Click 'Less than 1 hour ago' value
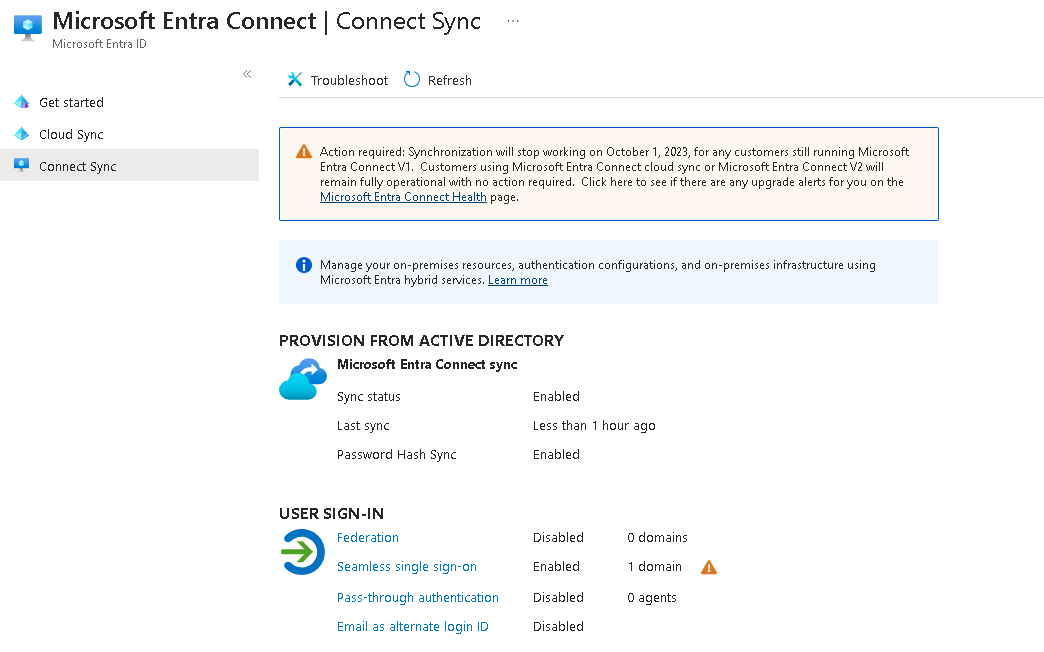 (x=594, y=426)
